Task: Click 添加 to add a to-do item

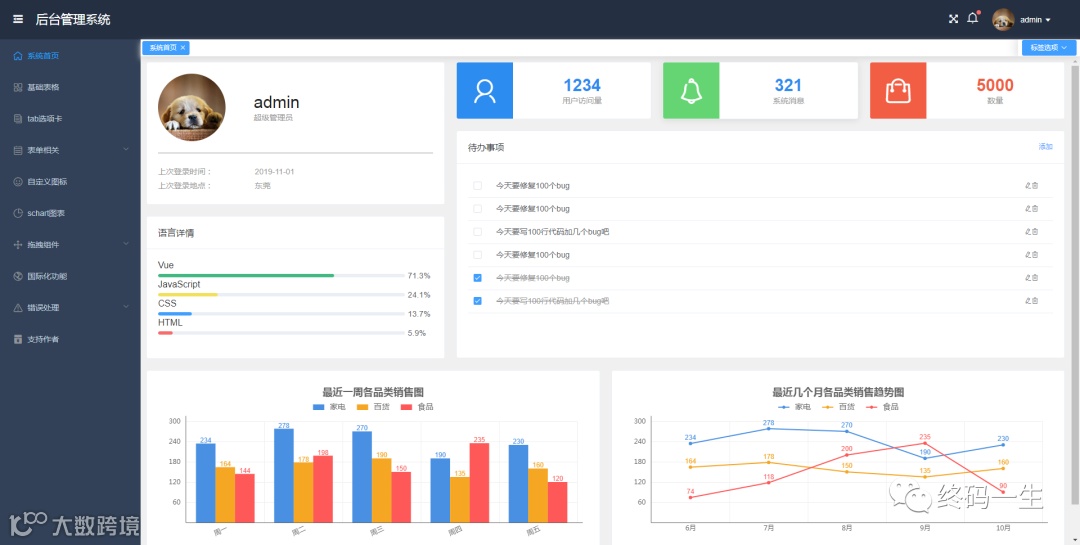Action: pos(1046,147)
